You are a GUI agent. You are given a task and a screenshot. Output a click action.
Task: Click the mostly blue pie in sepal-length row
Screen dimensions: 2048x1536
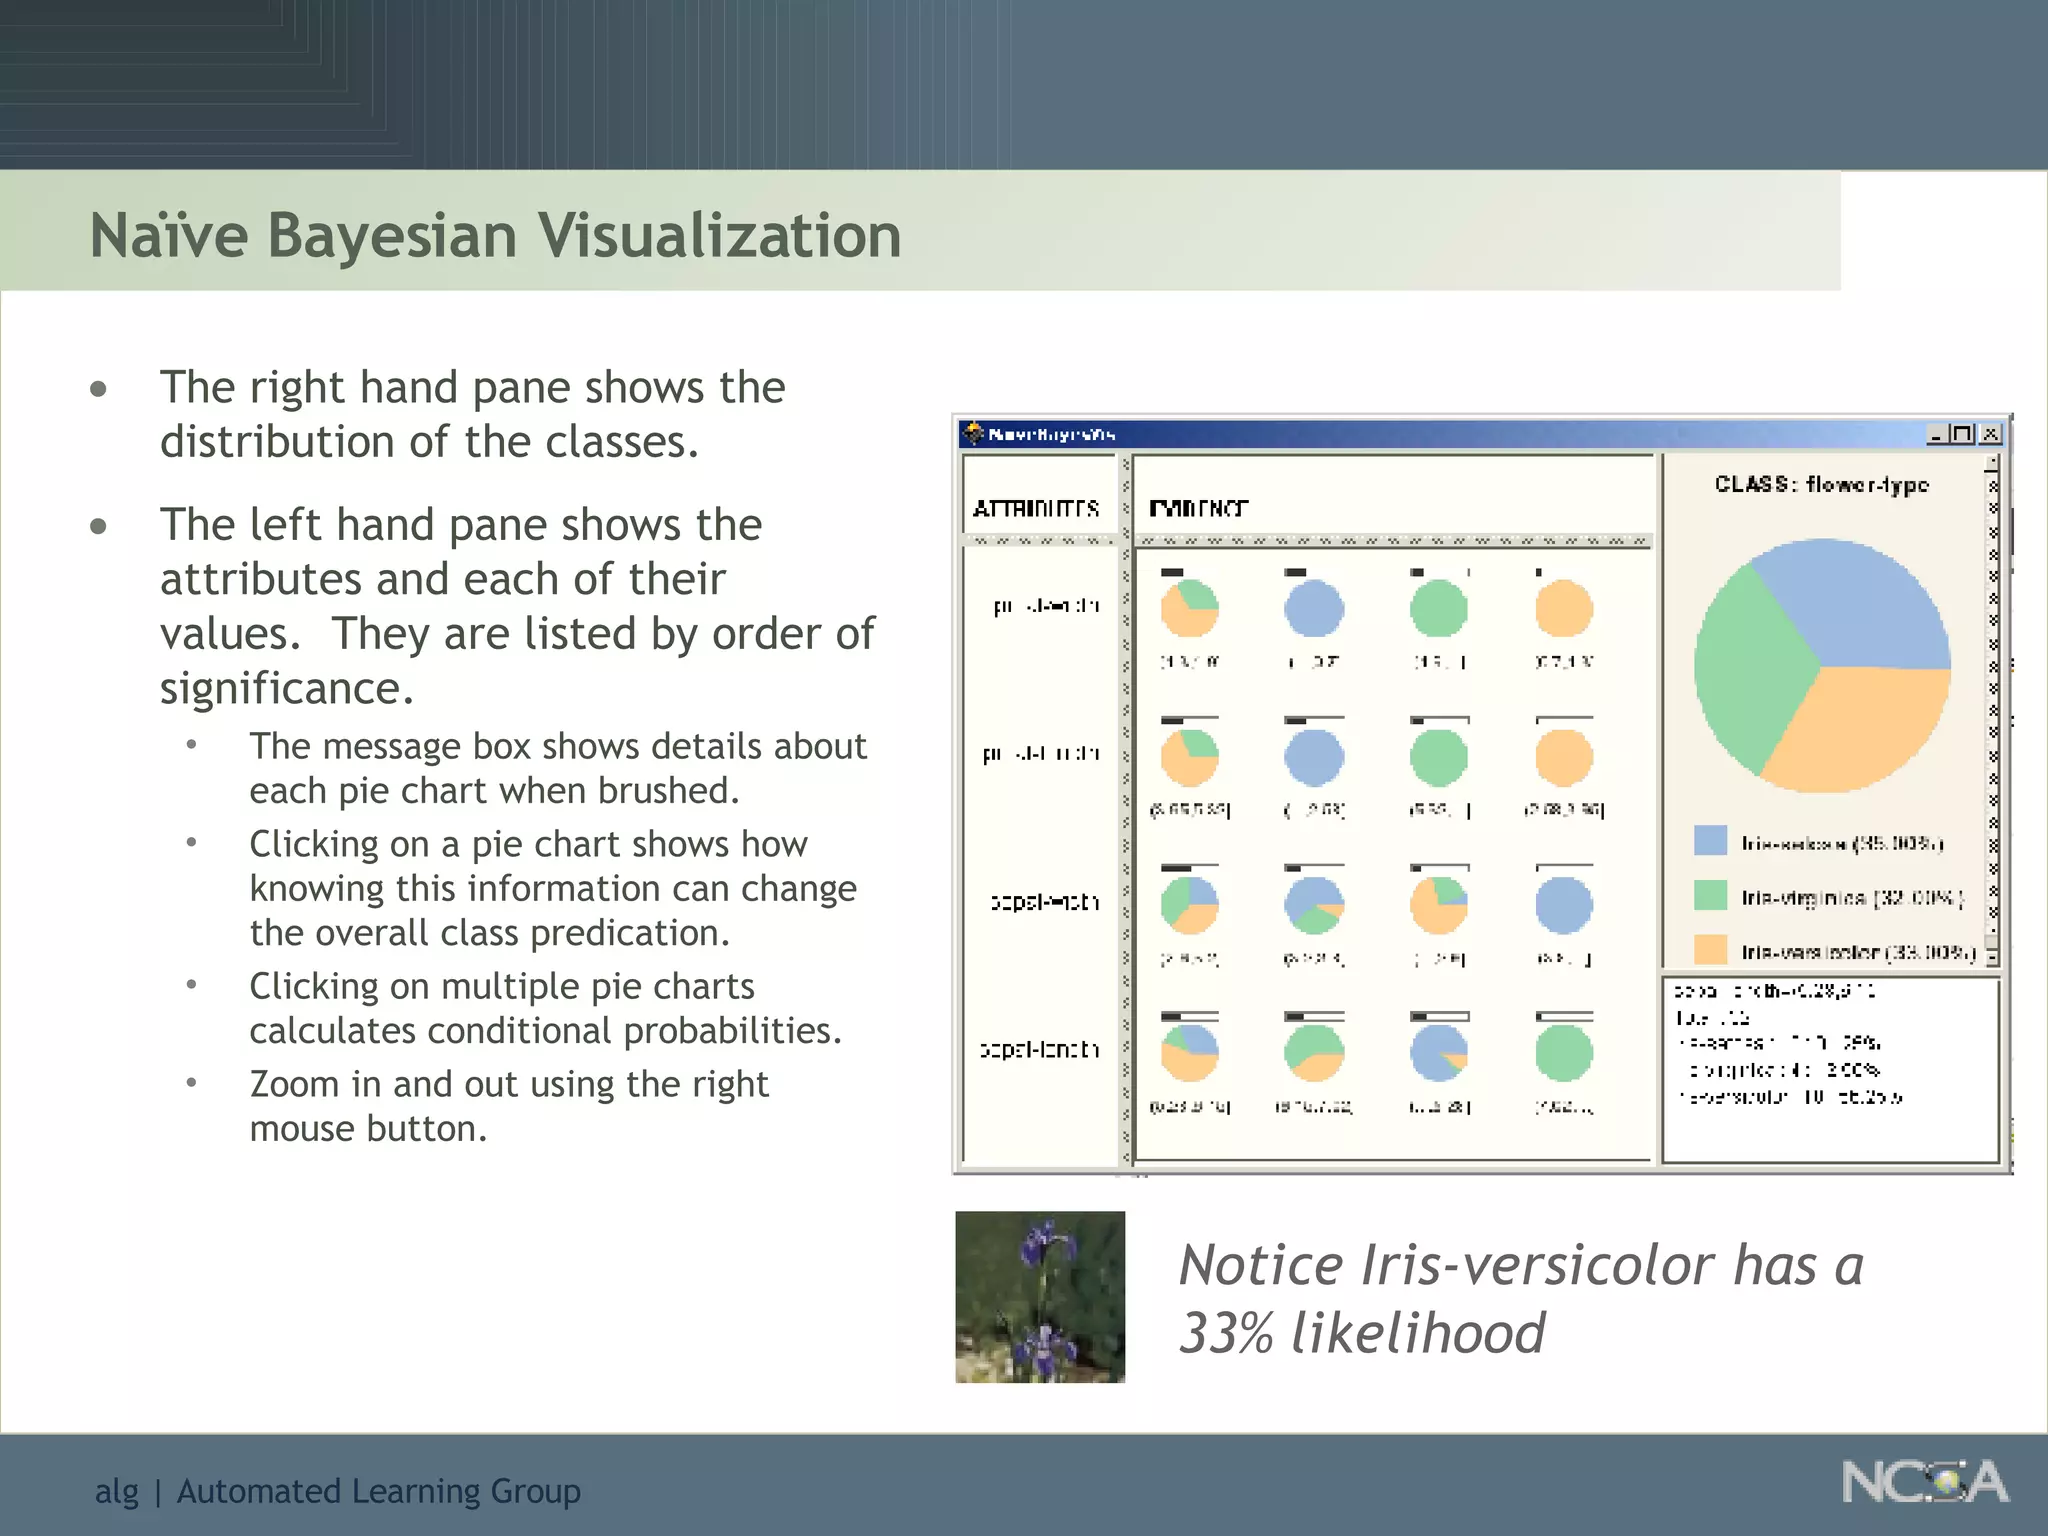tap(1438, 1053)
